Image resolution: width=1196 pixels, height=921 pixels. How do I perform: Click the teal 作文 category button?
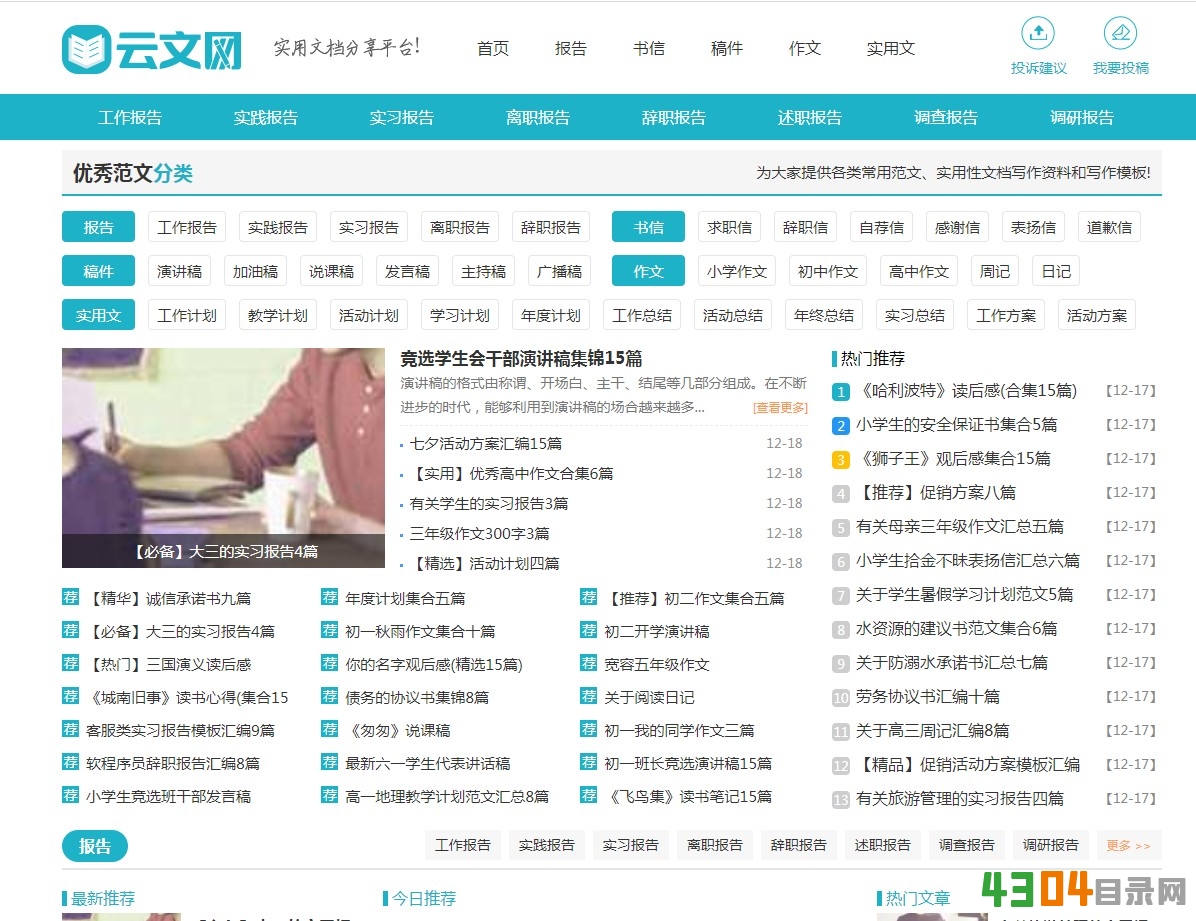[x=648, y=271]
